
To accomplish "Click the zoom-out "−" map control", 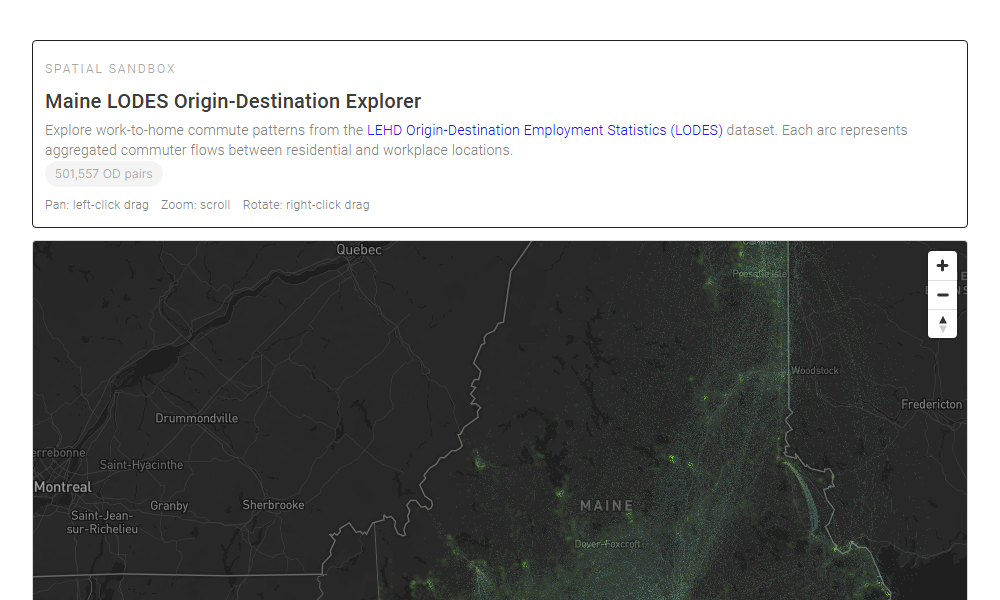I will (942, 294).
